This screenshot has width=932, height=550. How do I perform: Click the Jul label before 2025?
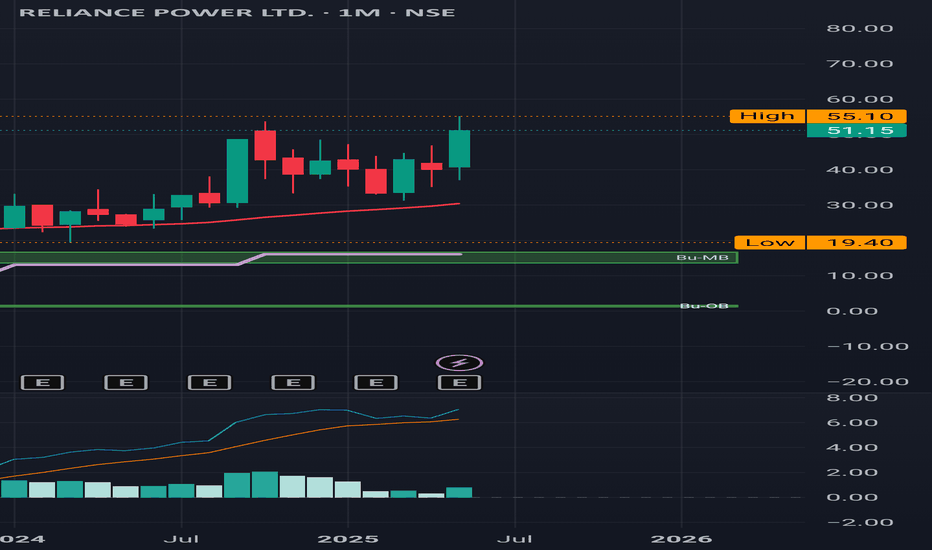coord(181,539)
